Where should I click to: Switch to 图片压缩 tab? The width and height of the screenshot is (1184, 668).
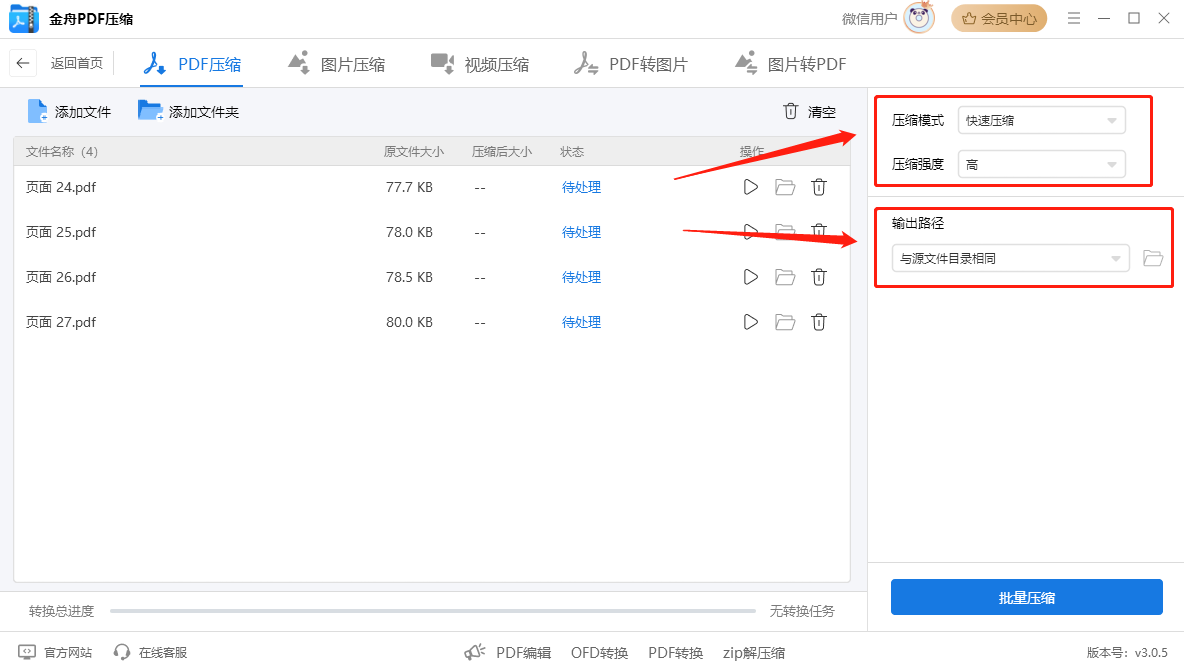337,64
